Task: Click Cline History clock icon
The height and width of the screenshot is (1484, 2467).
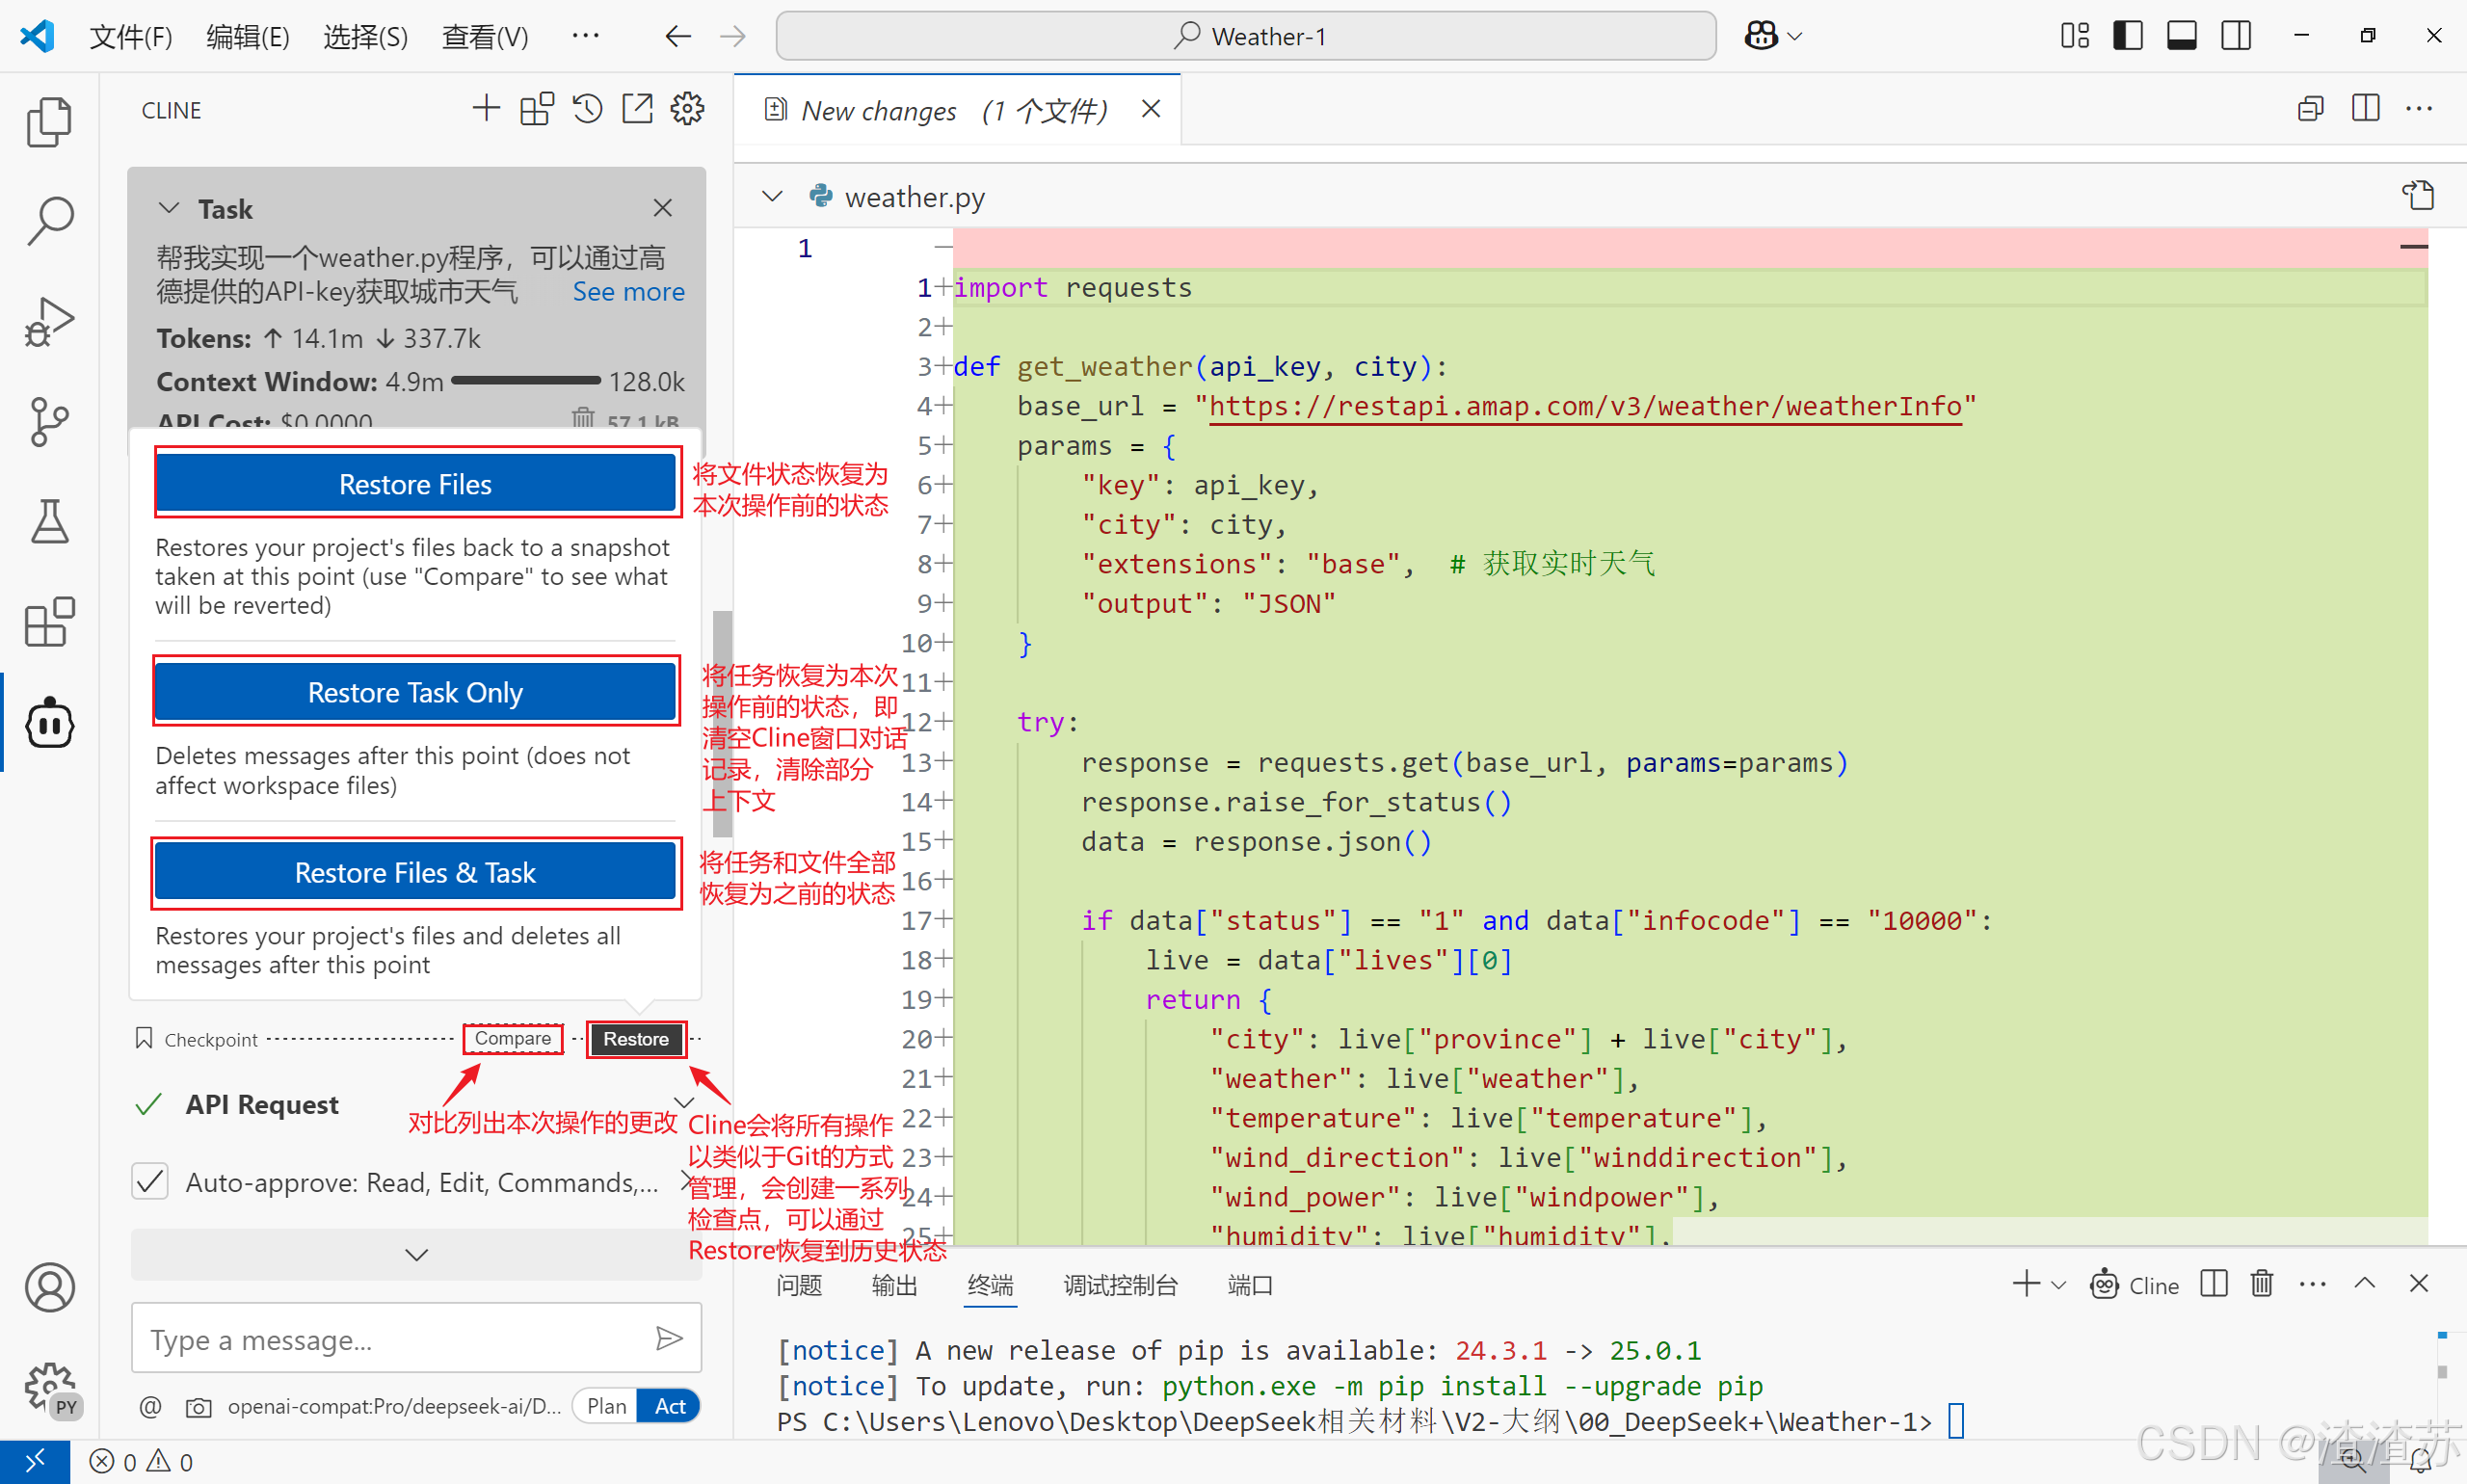Action: 587,109
